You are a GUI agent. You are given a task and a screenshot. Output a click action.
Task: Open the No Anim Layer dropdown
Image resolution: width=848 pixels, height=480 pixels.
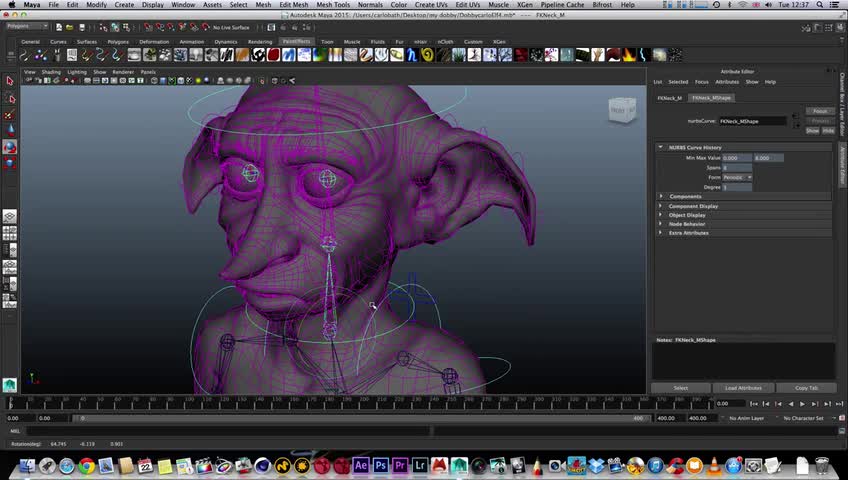(x=746, y=418)
